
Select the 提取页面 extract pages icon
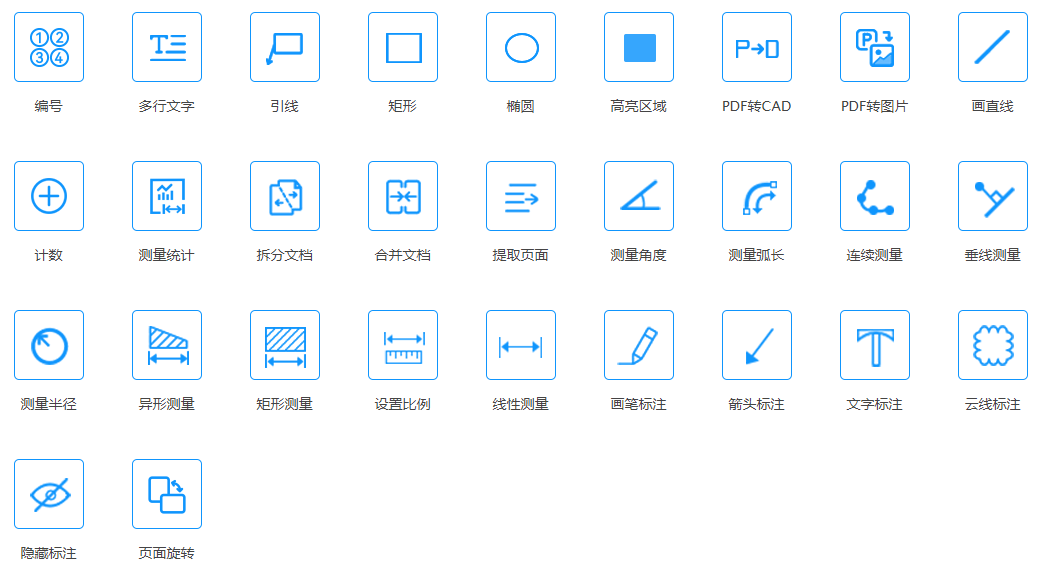[x=521, y=196]
